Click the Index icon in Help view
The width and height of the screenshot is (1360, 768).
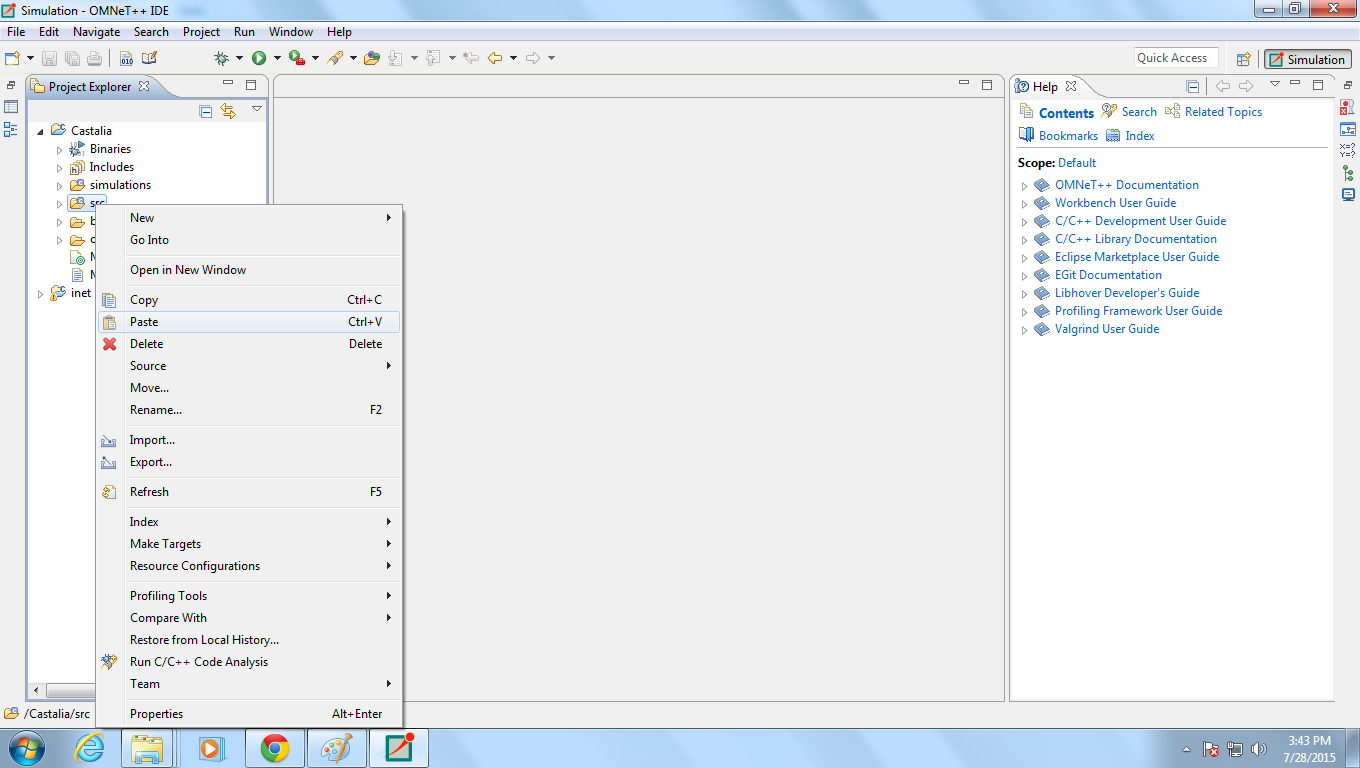1113,135
